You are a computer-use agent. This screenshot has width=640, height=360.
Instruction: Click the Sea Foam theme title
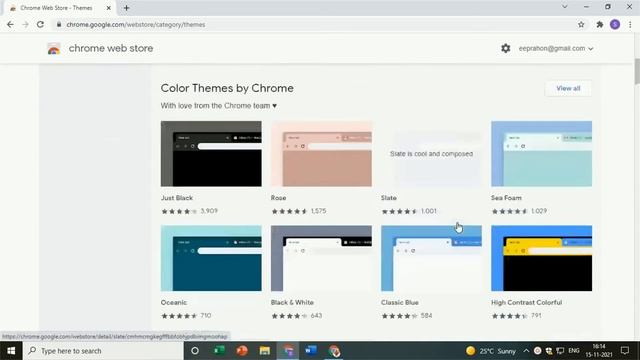pos(506,198)
